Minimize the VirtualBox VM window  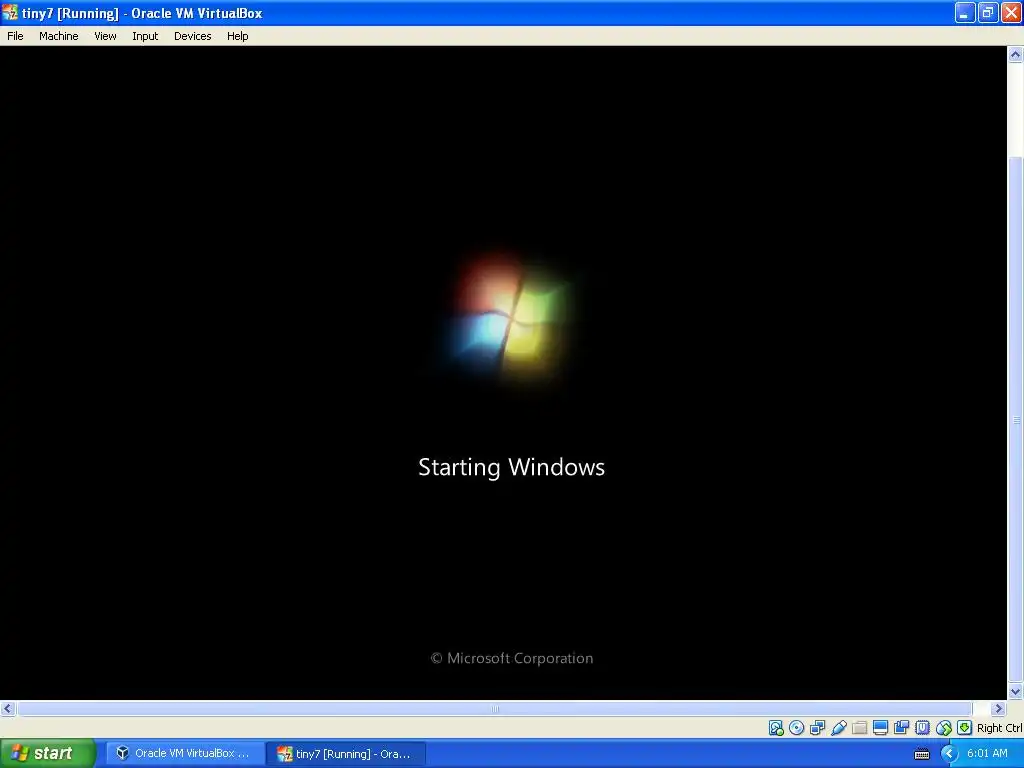point(965,12)
